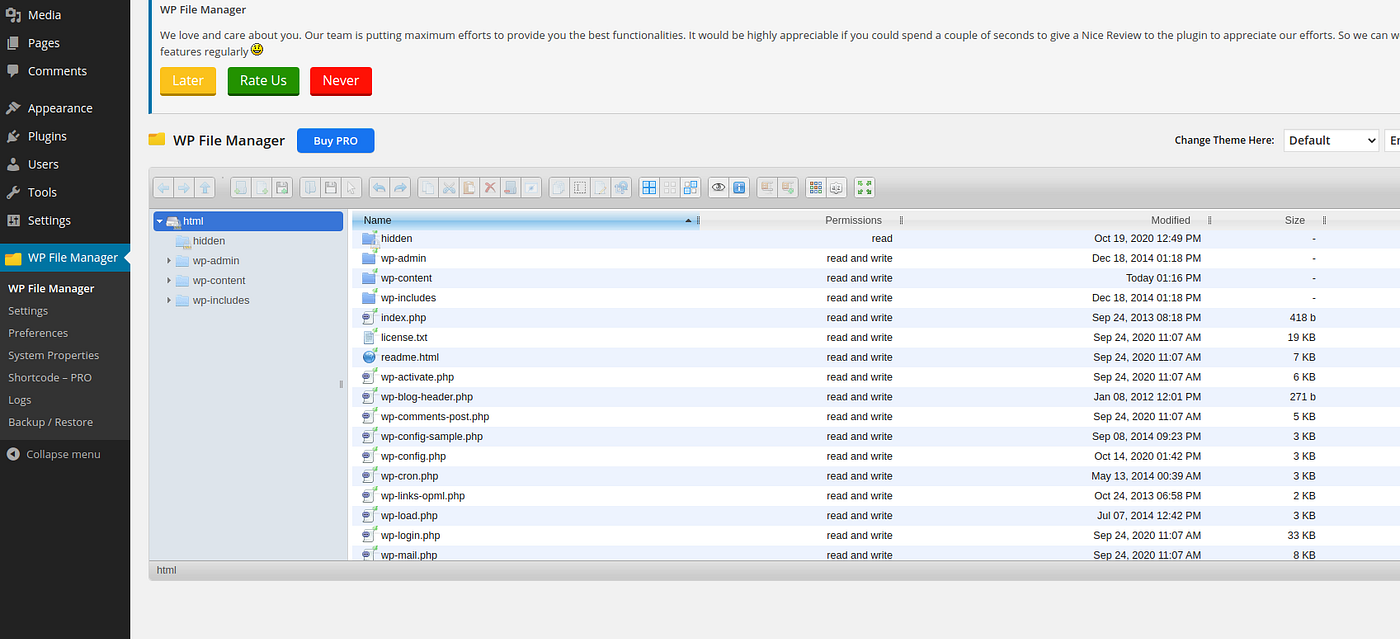This screenshot has width=1400, height=639.
Task: Go back in file manager toolbar
Action: tap(163, 187)
